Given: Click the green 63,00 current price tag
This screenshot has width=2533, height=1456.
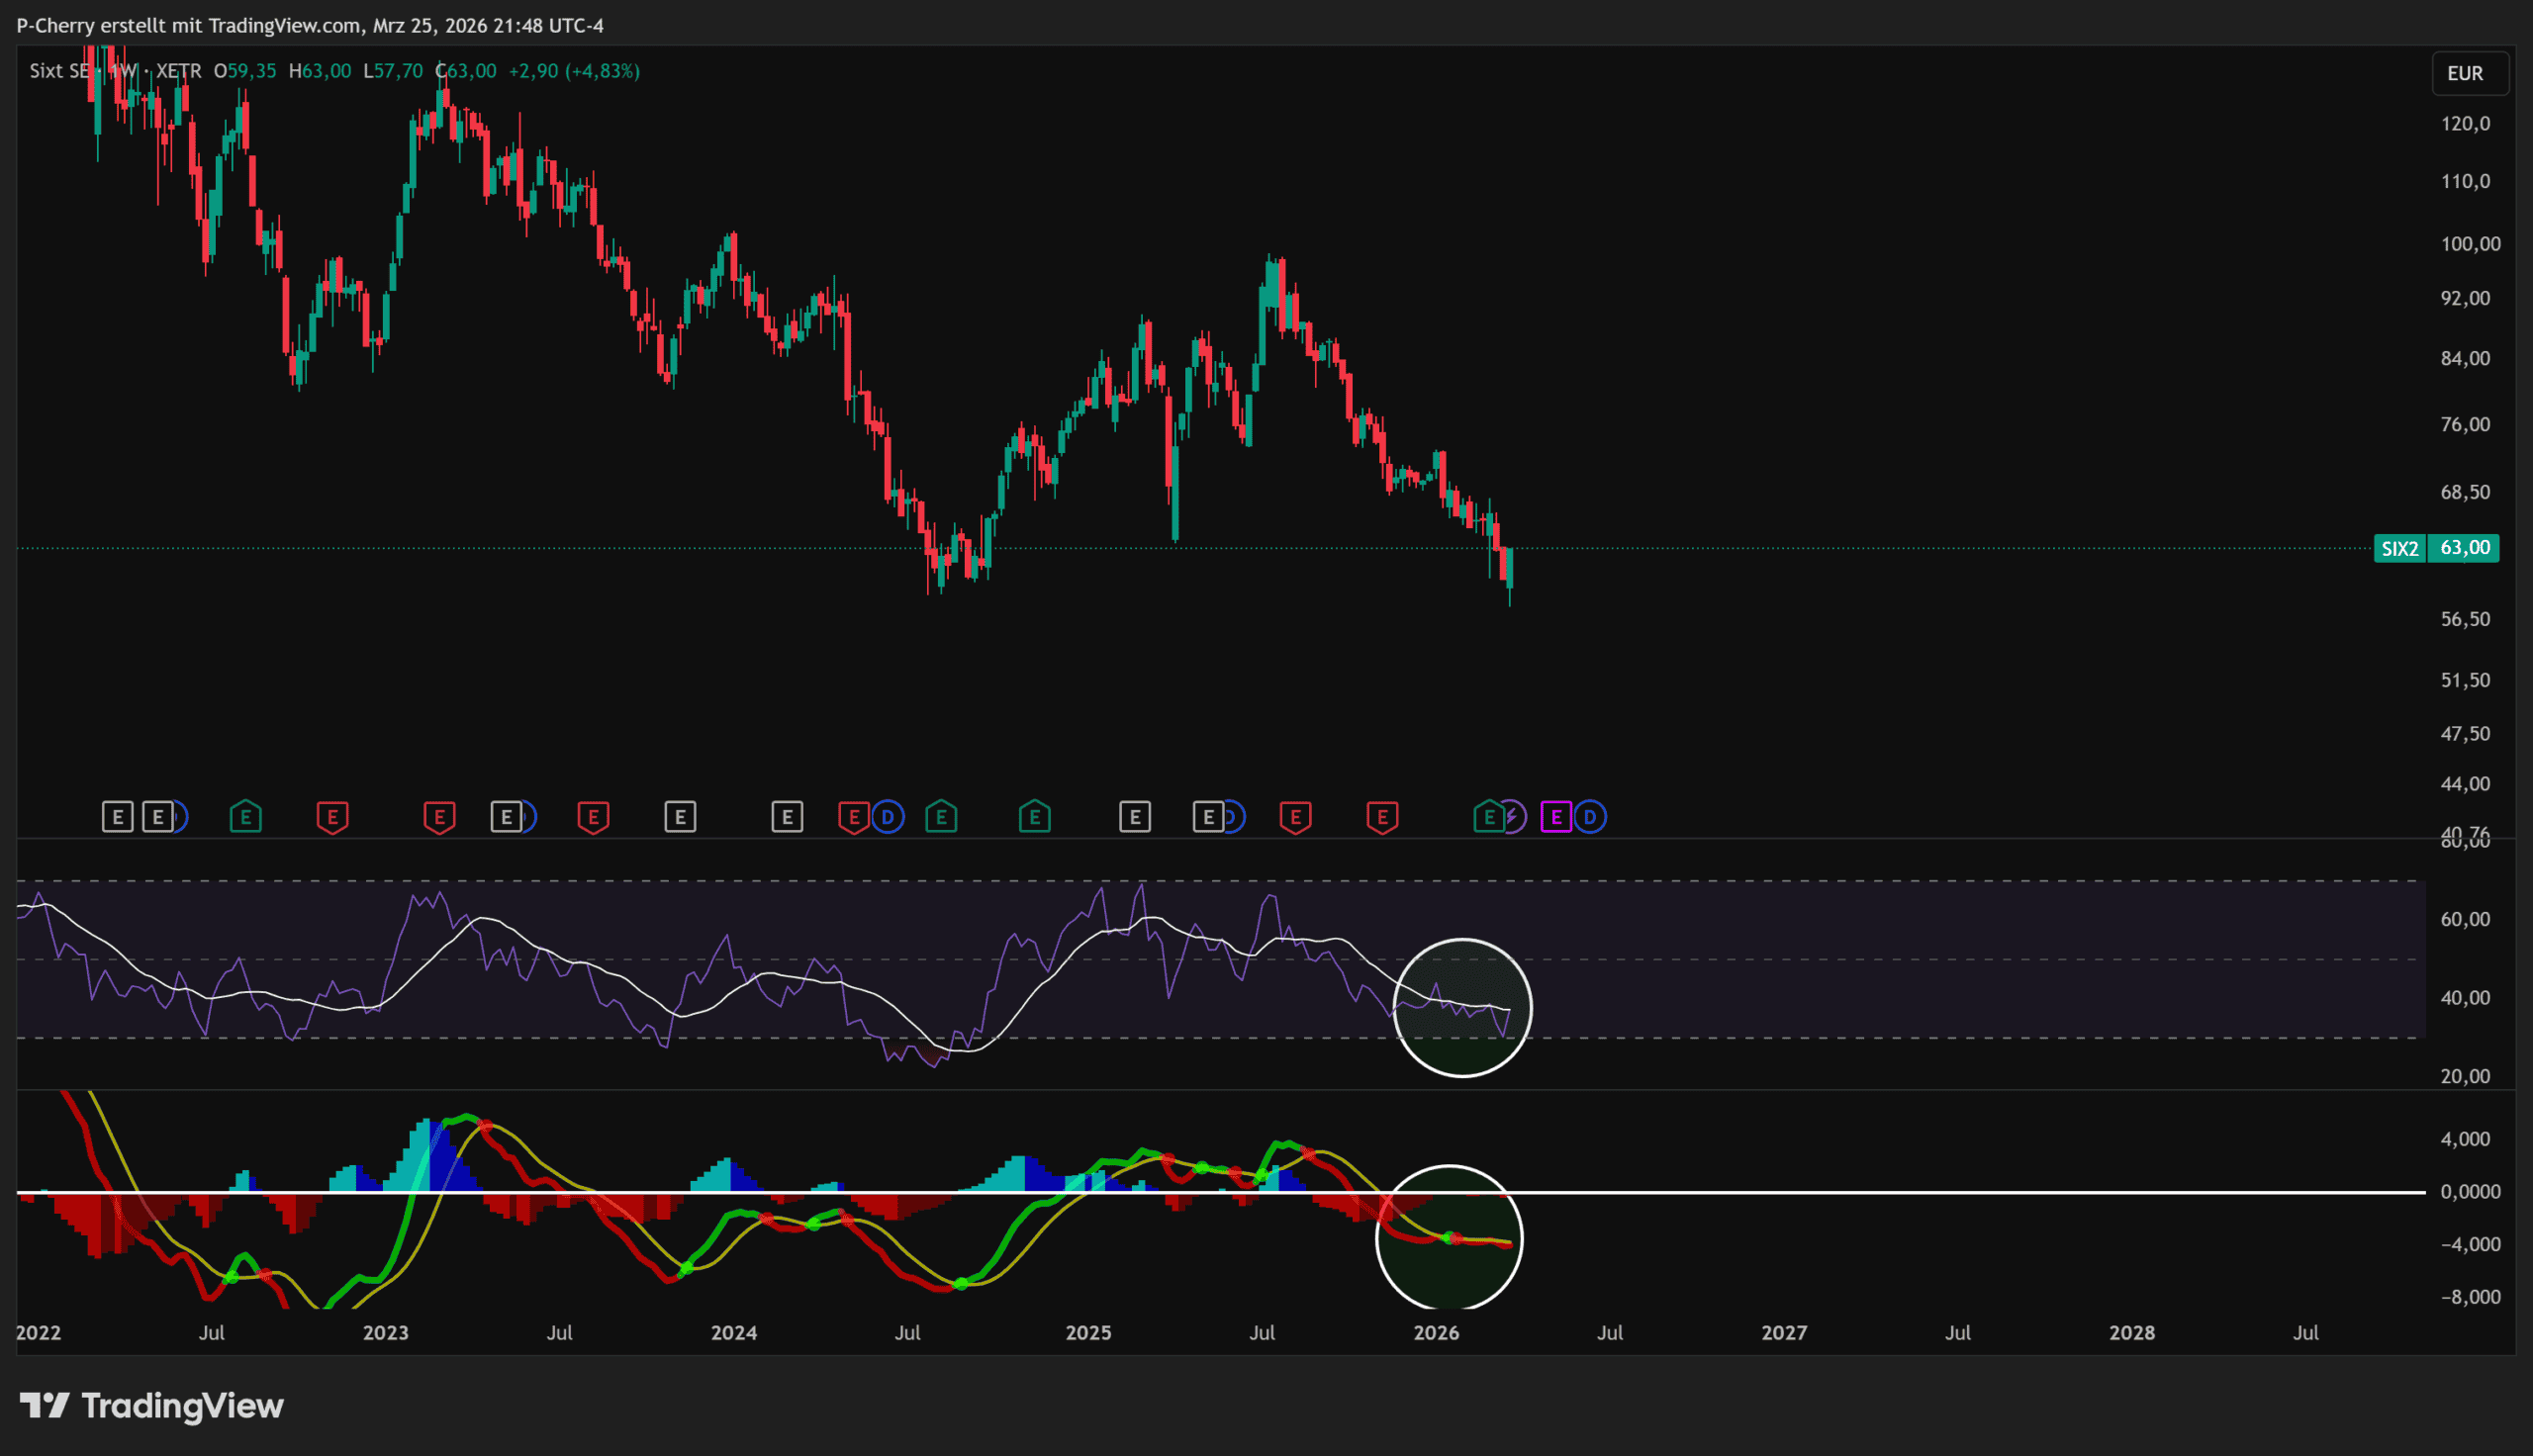Looking at the screenshot, I should click(x=2464, y=548).
